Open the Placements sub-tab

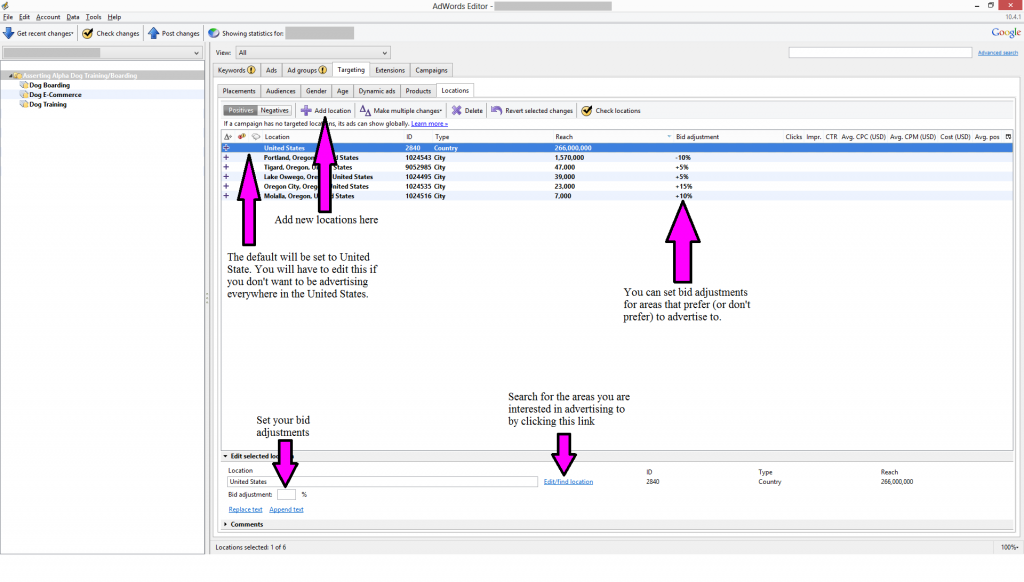pyautogui.click(x=239, y=91)
